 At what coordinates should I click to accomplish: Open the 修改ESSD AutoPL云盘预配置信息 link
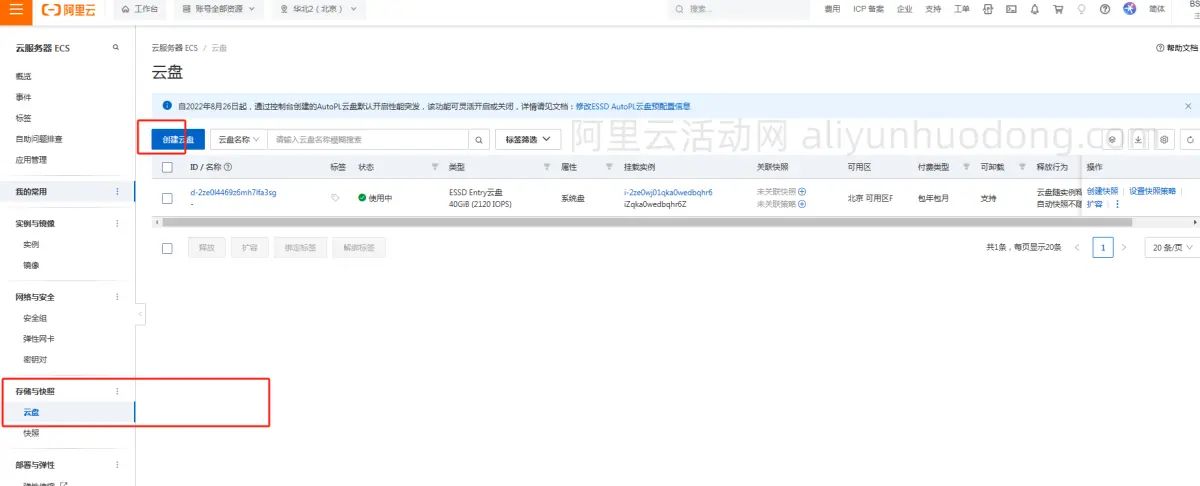coord(633,105)
